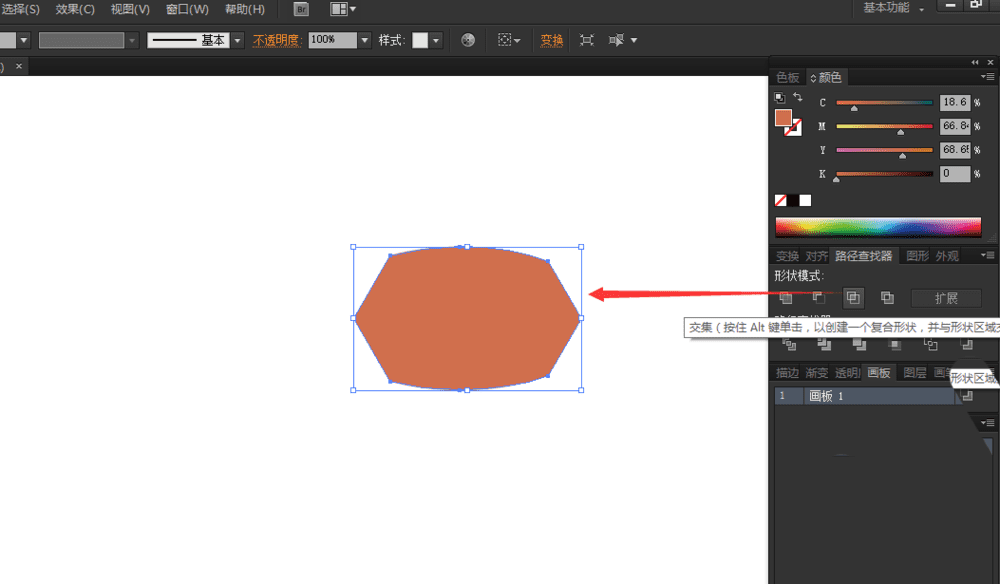Click the swap fill and stroke arrows
Screen dimensions: 1000x584
pyautogui.click(x=798, y=97)
